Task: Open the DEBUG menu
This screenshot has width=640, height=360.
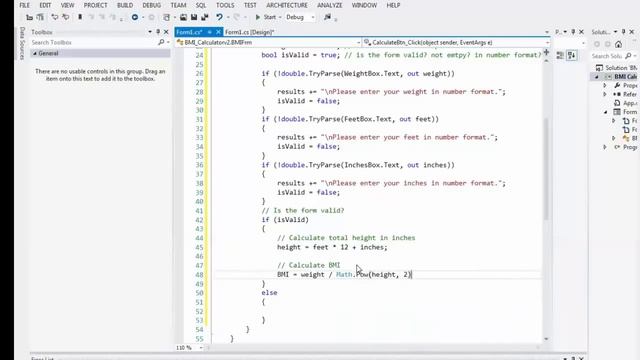Action: coord(151,5)
